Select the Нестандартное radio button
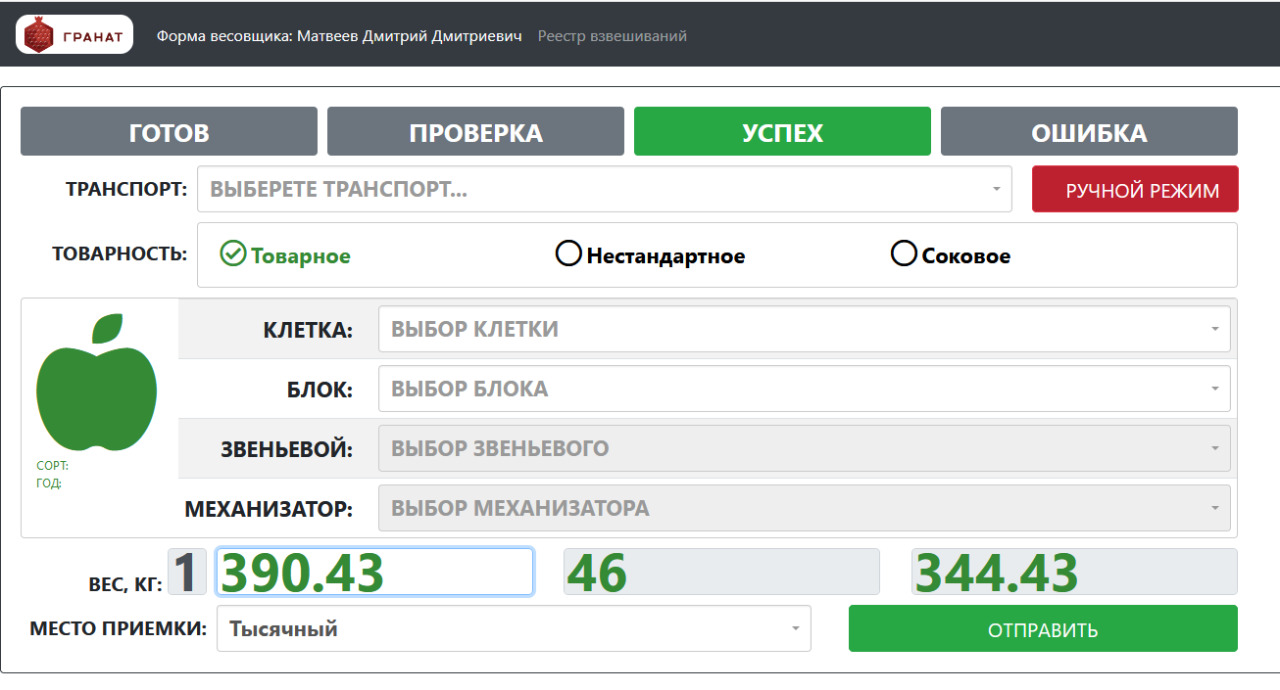The height and width of the screenshot is (690, 1280). pos(568,254)
